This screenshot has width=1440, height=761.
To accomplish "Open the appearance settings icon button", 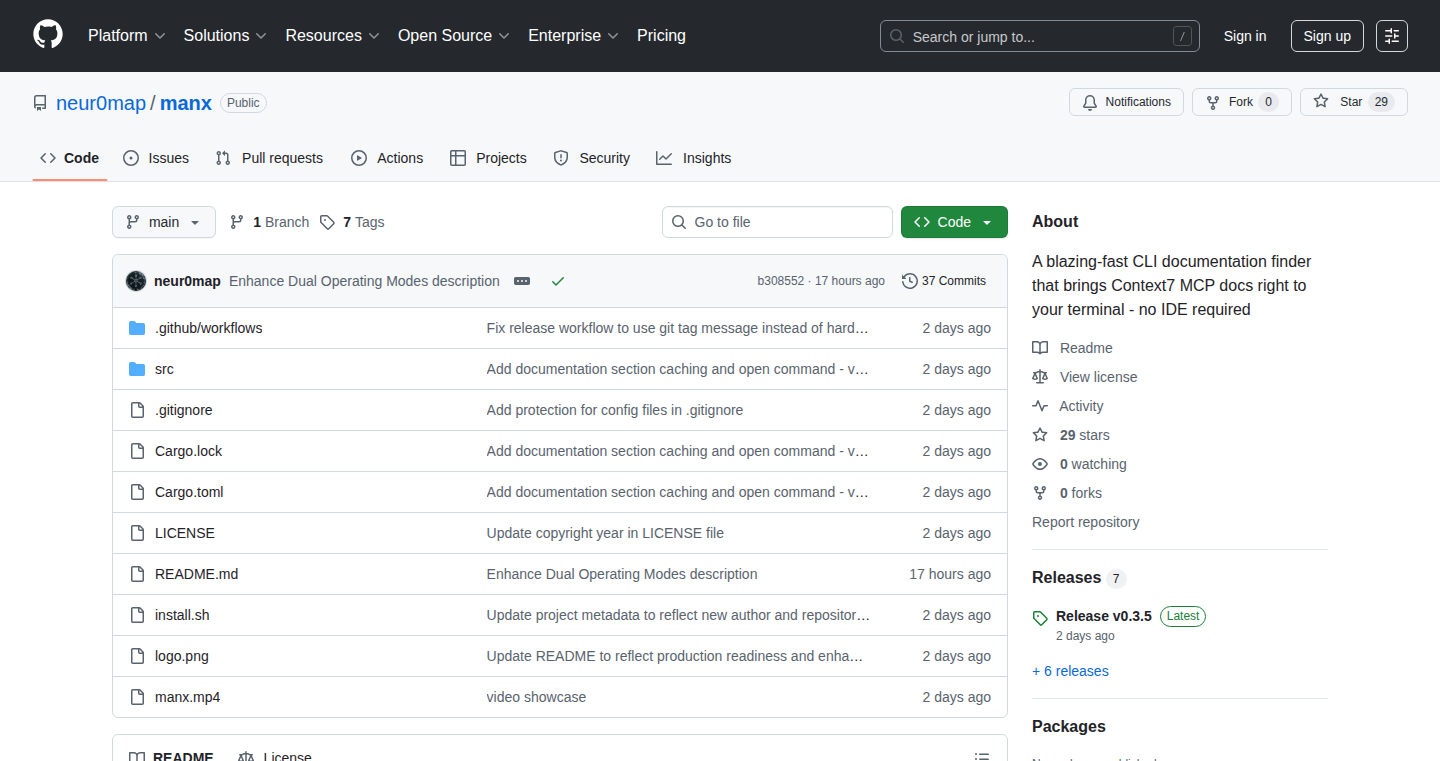I will click(1392, 36).
